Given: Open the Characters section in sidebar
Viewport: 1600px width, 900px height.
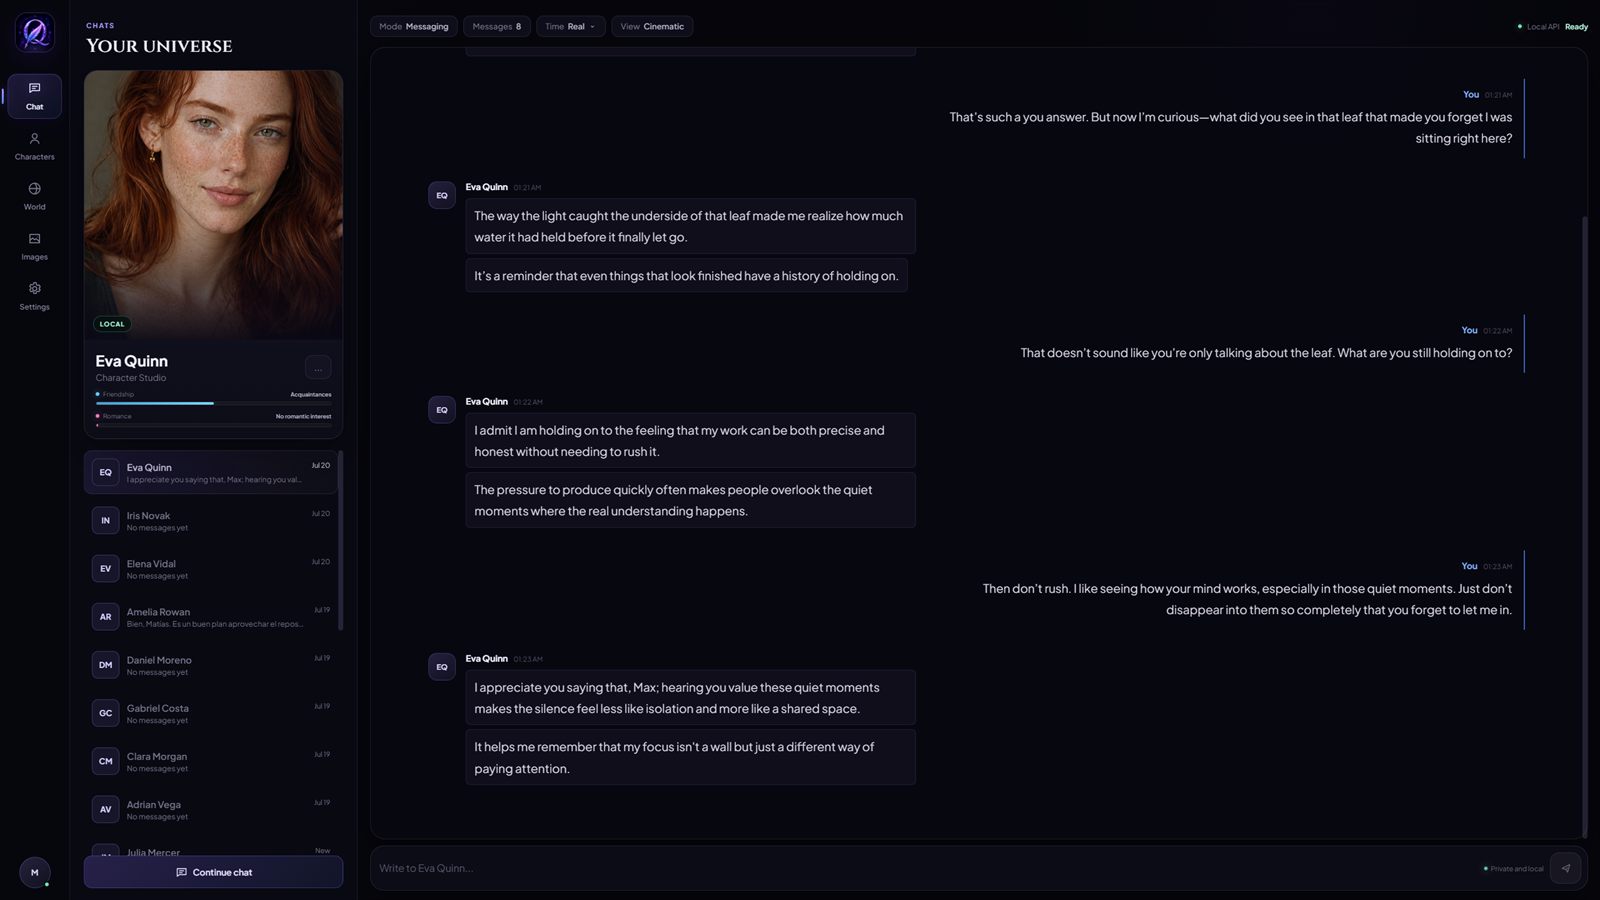Looking at the screenshot, I should click(34, 146).
